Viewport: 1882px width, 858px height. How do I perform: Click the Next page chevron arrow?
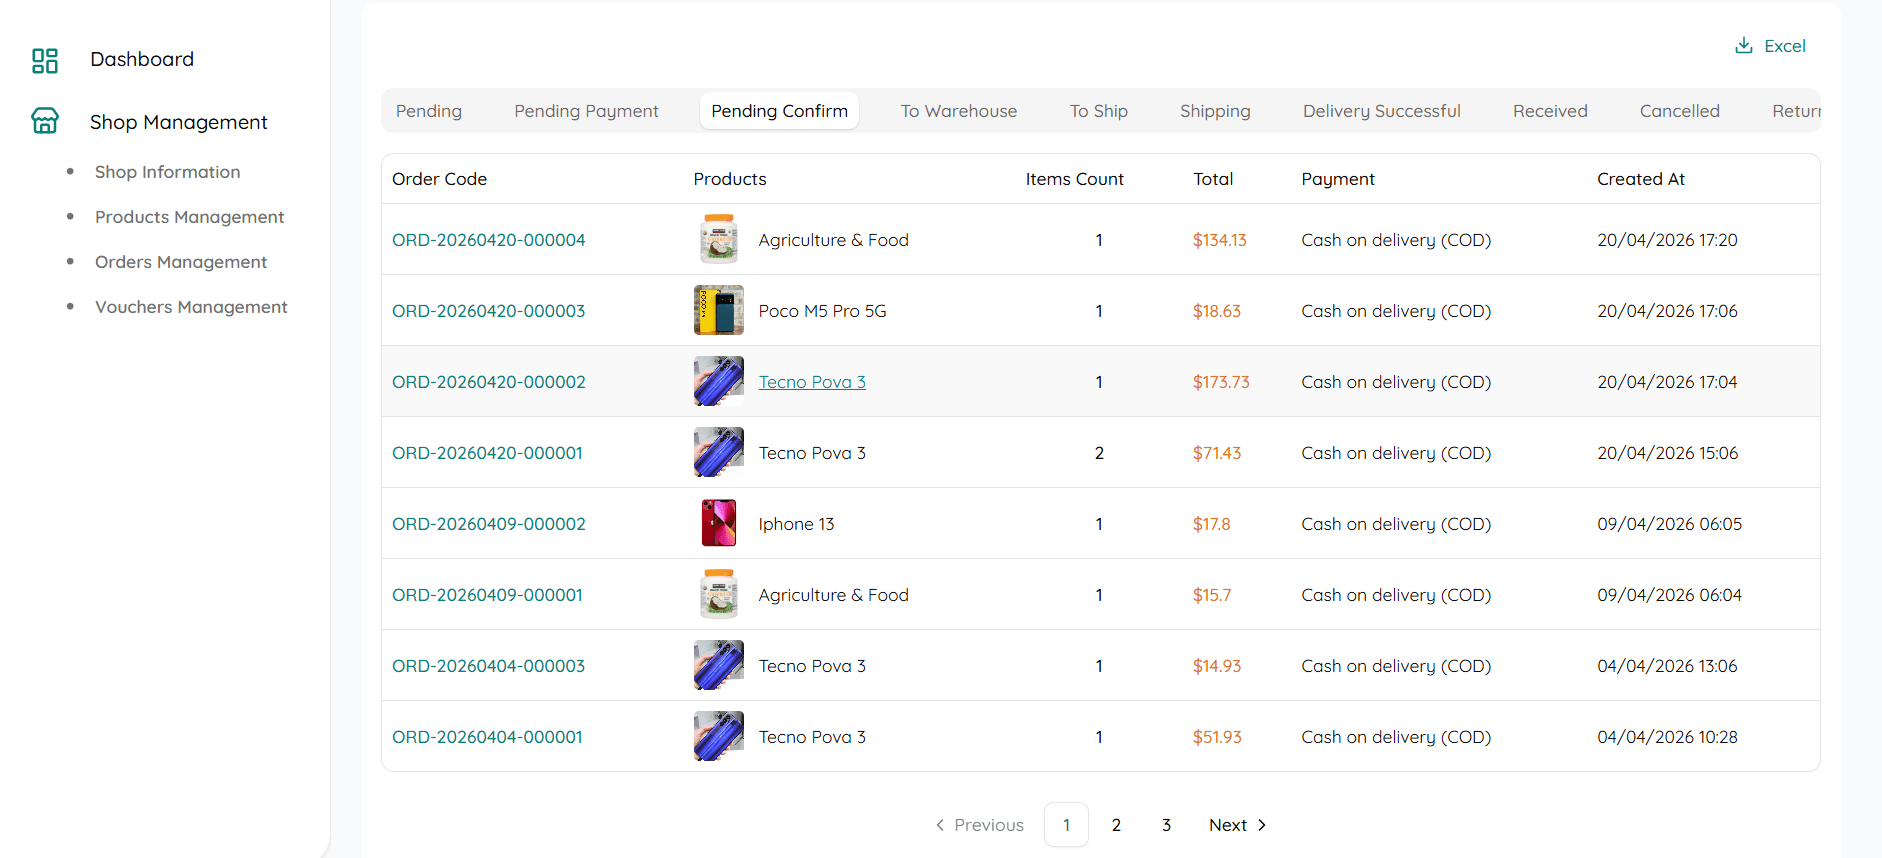pyautogui.click(x=1262, y=825)
